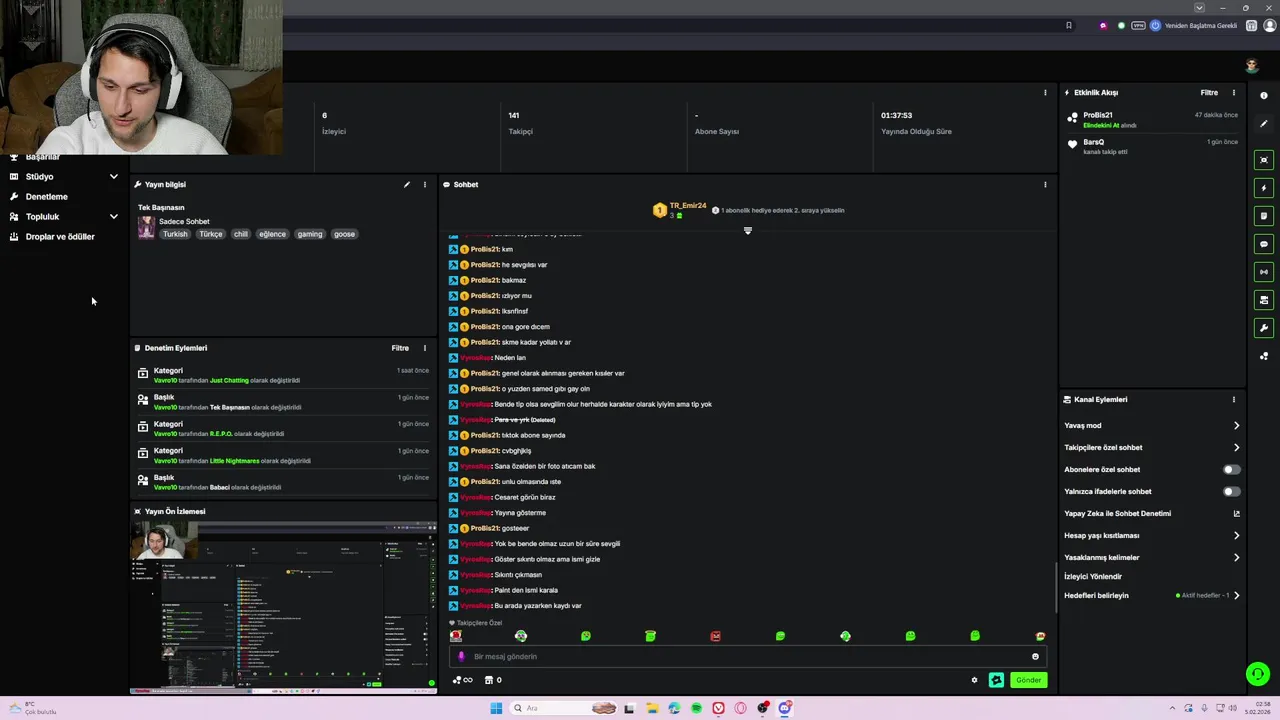Open the Etkinlik Akışı three-dot menu
Viewport: 1280px width, 720px height.
[1233, 92]
